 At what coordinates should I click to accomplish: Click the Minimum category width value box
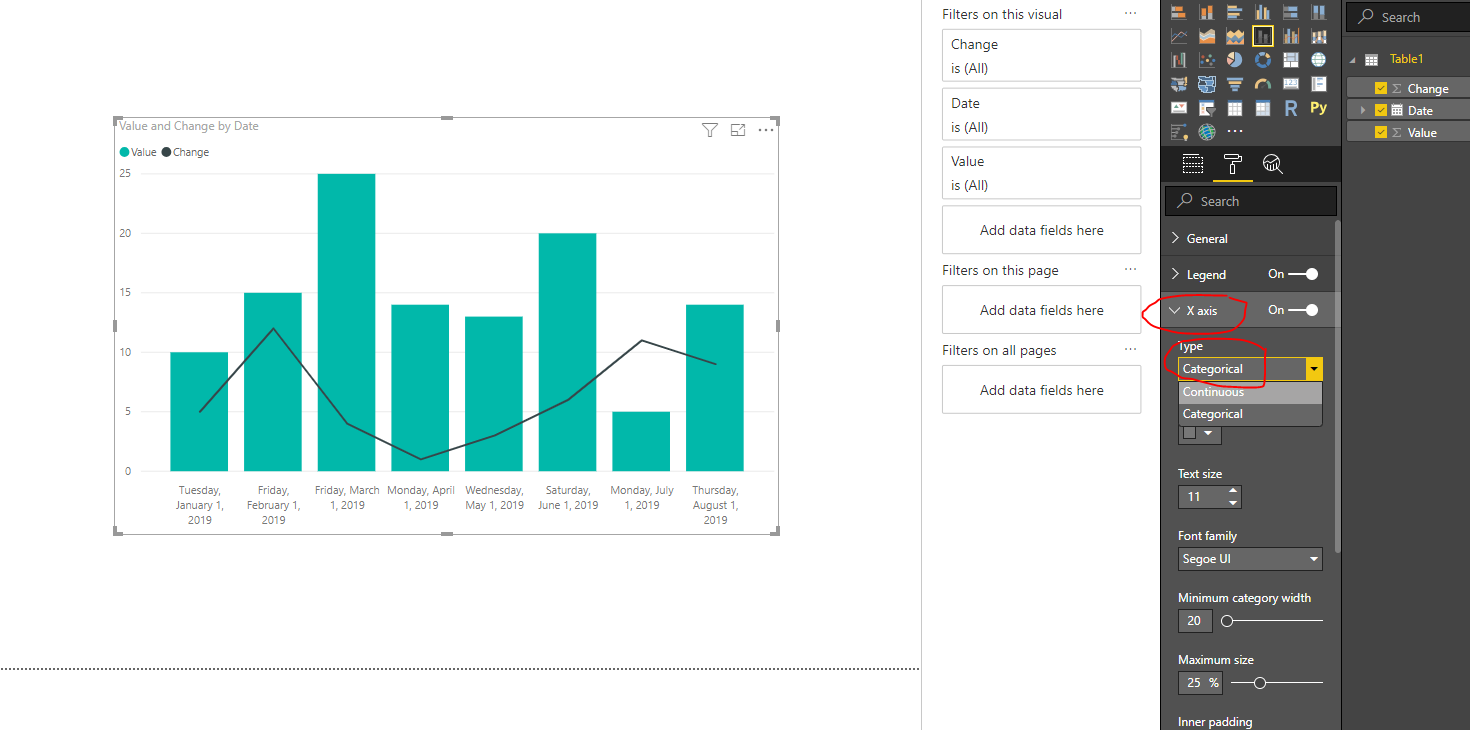(1195, 621)
